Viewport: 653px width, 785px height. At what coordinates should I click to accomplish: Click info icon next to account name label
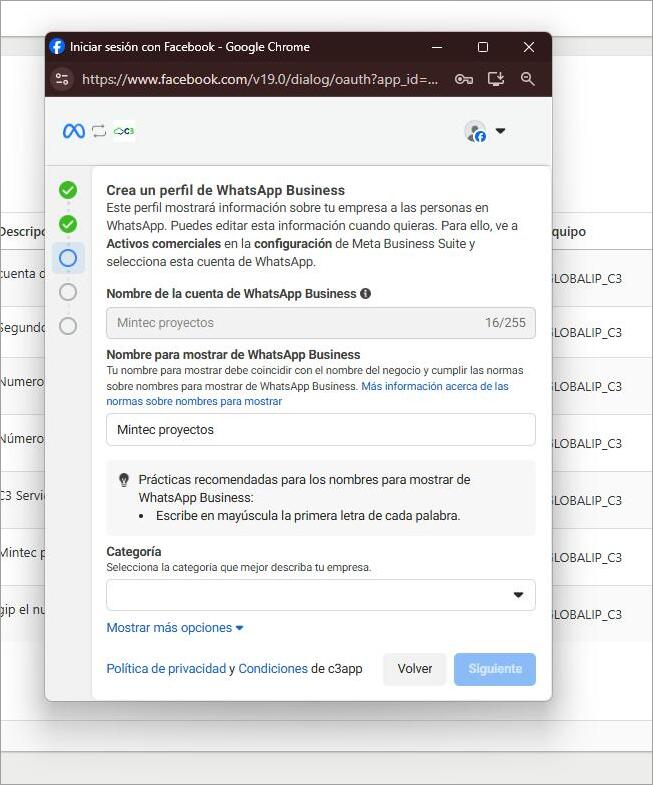pos(366,294)
